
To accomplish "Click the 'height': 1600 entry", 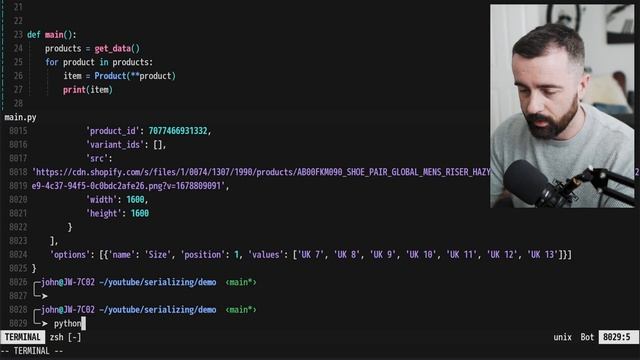I will pyautogui.click(x=117, y=213).
